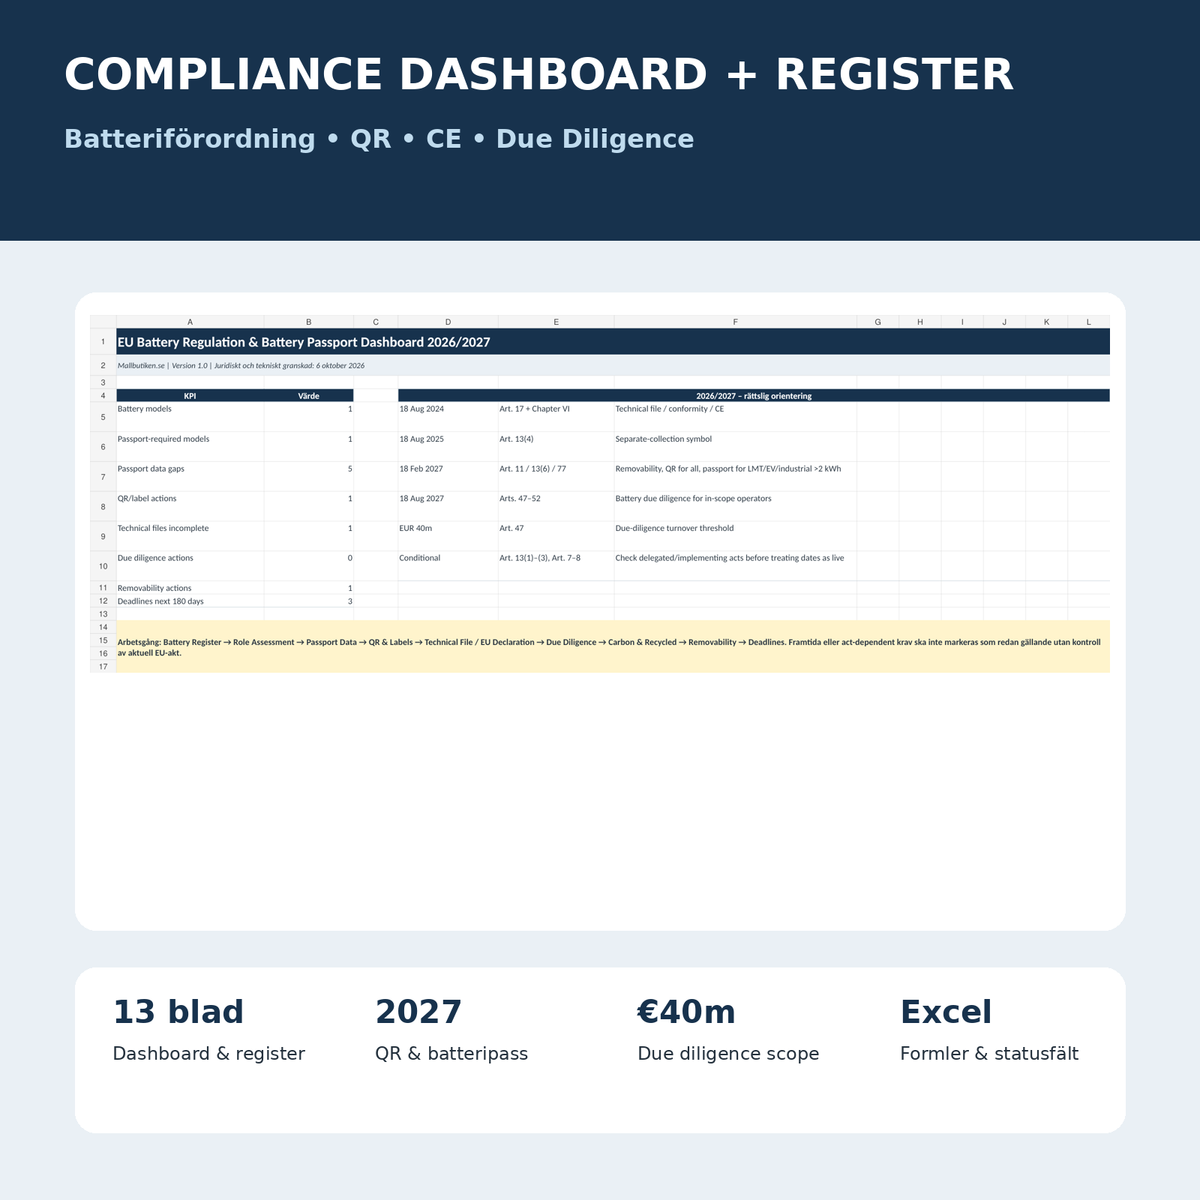Select the 'EUR 40m' cell

point(448,536)
